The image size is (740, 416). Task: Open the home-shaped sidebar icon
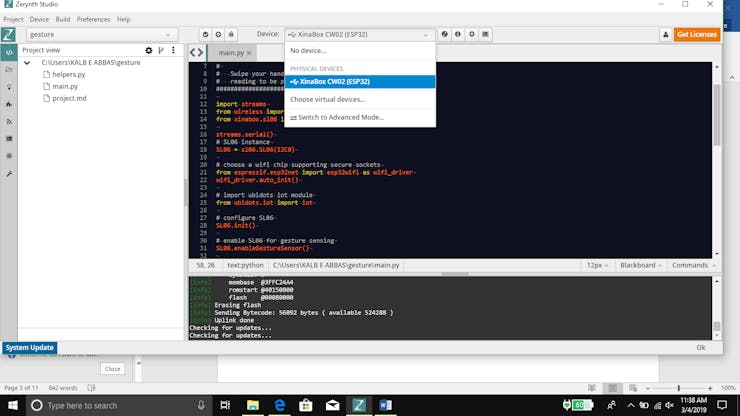9,104
